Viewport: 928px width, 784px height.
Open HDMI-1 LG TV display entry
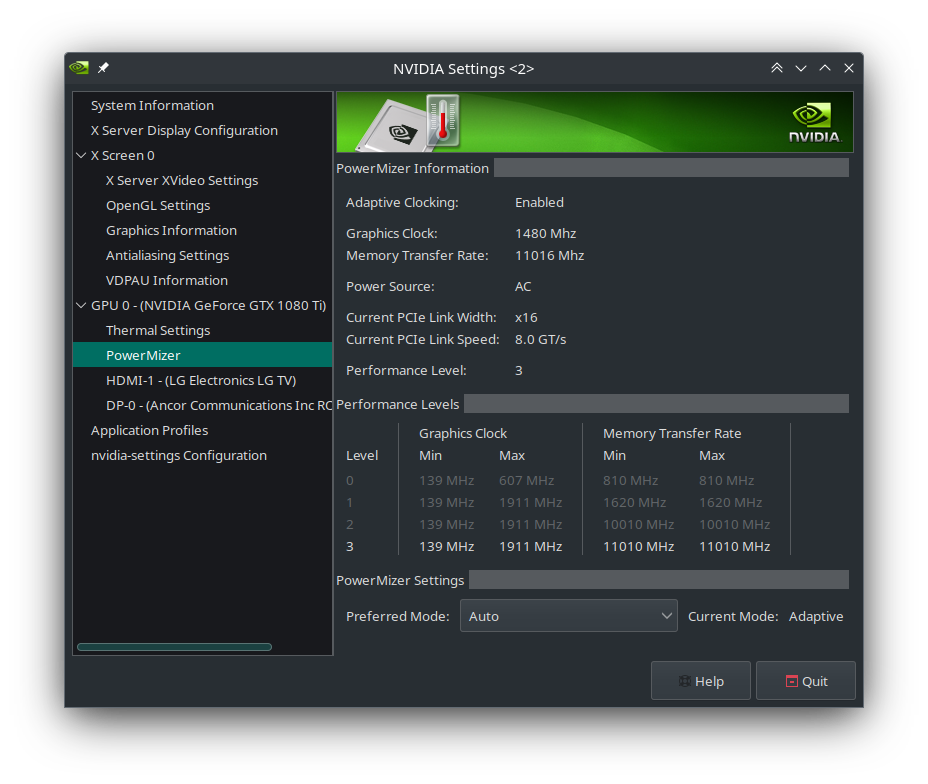tap(201, 380)
